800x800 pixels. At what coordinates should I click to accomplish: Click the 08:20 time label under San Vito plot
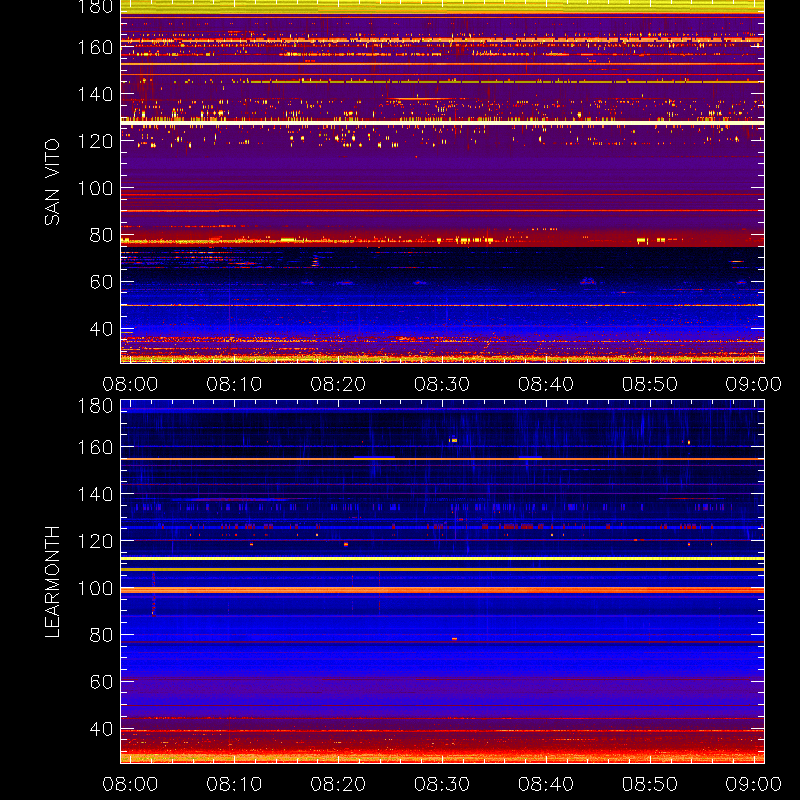(x=338, y=384)
